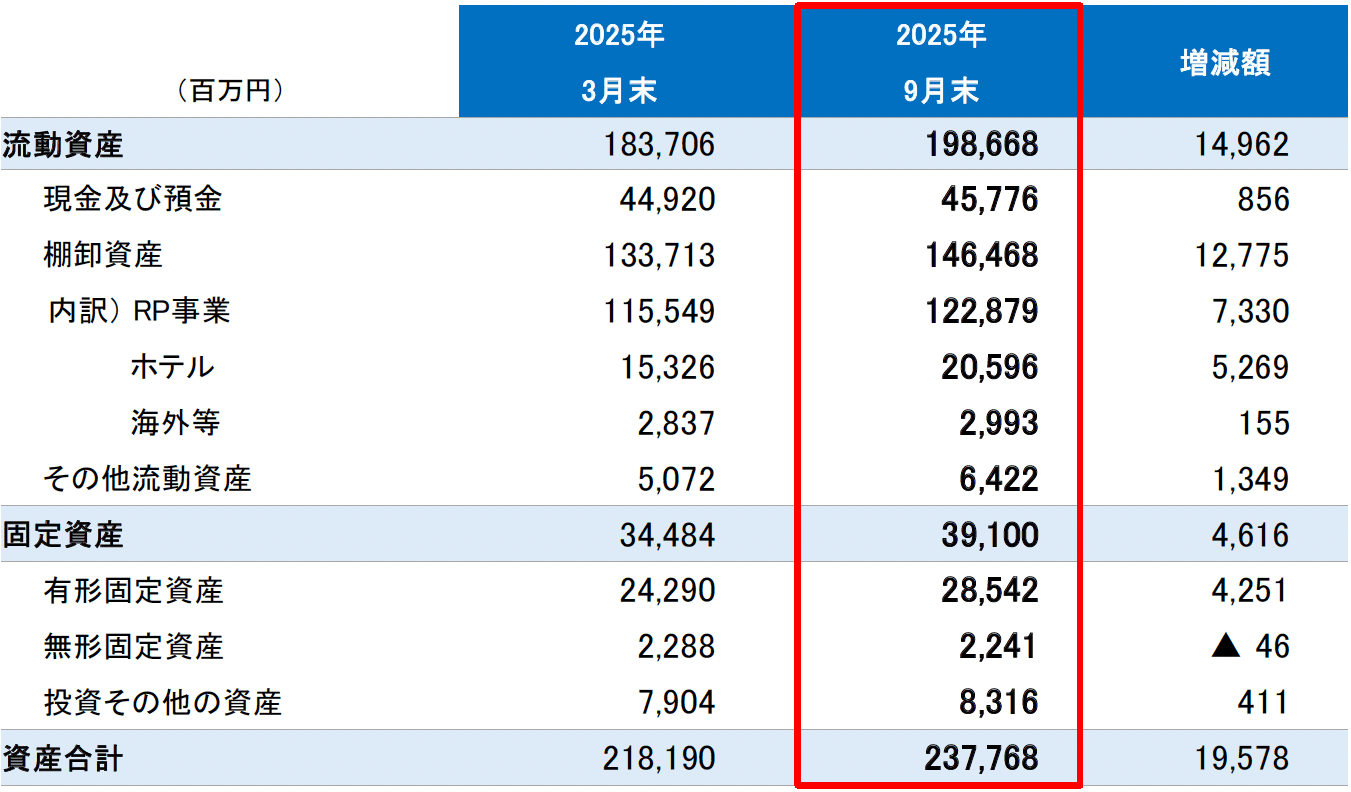Click the 海外等 row label
1351x792 pixels.
[175, 423]
